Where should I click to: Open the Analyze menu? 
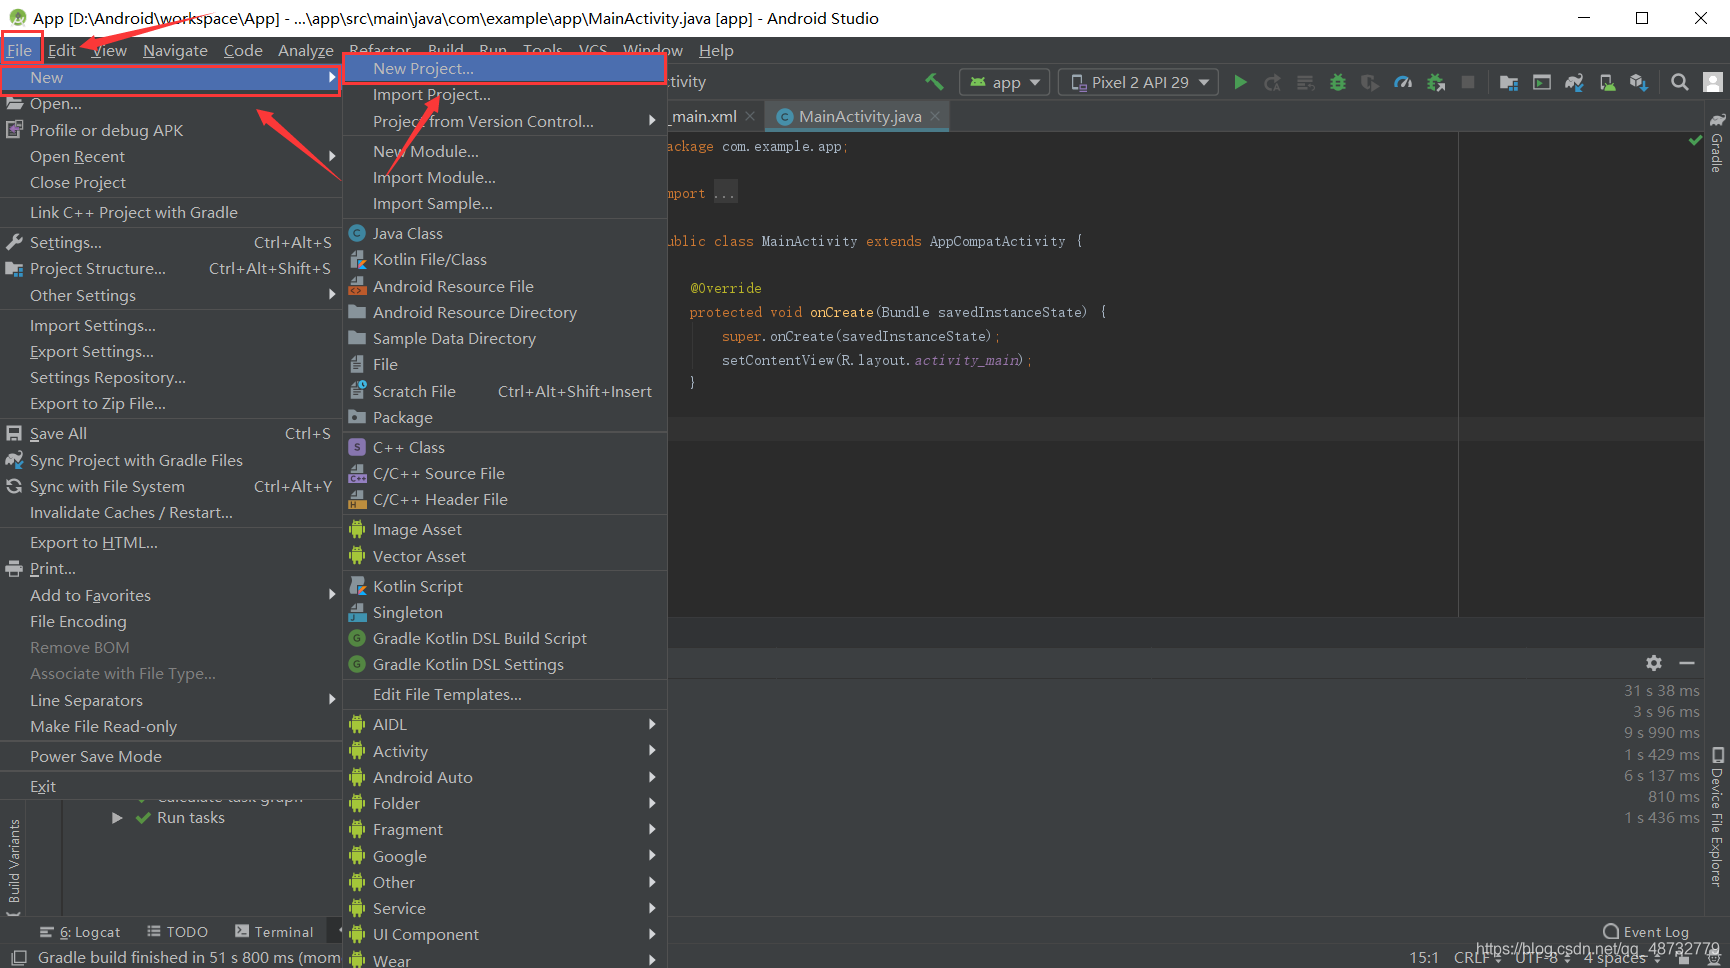[x=306, y=50]
